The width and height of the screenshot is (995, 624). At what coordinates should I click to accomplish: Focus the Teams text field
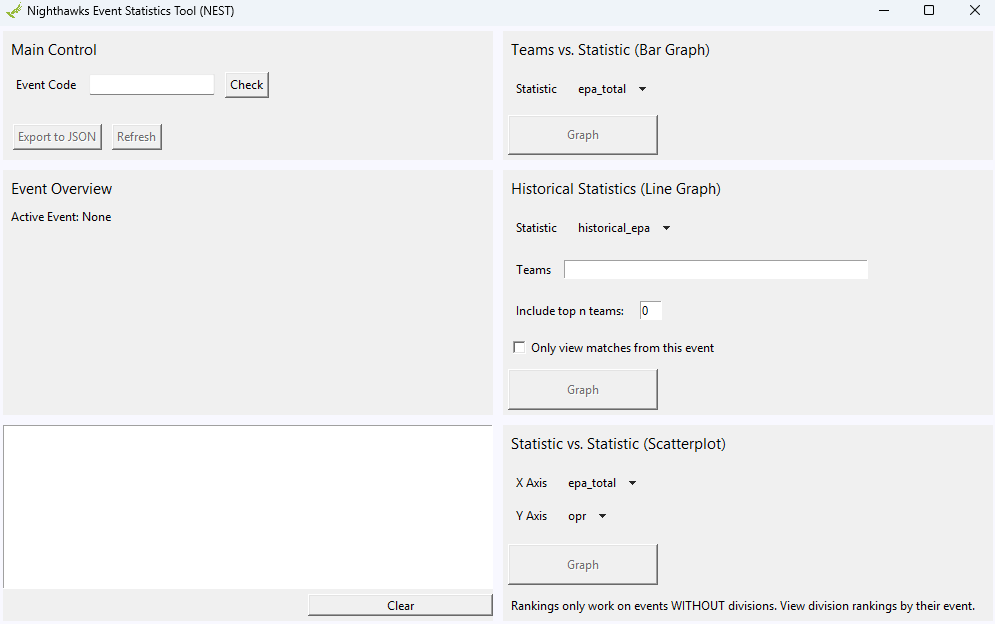[716, 269]
